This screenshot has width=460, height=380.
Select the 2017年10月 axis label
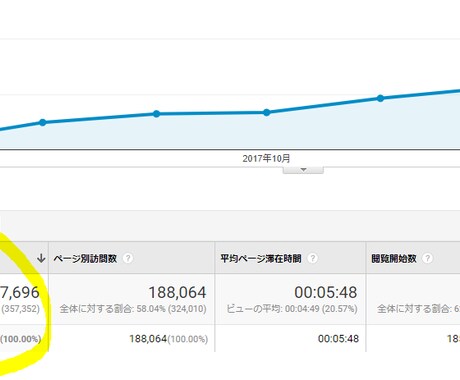tap(266, 158)
